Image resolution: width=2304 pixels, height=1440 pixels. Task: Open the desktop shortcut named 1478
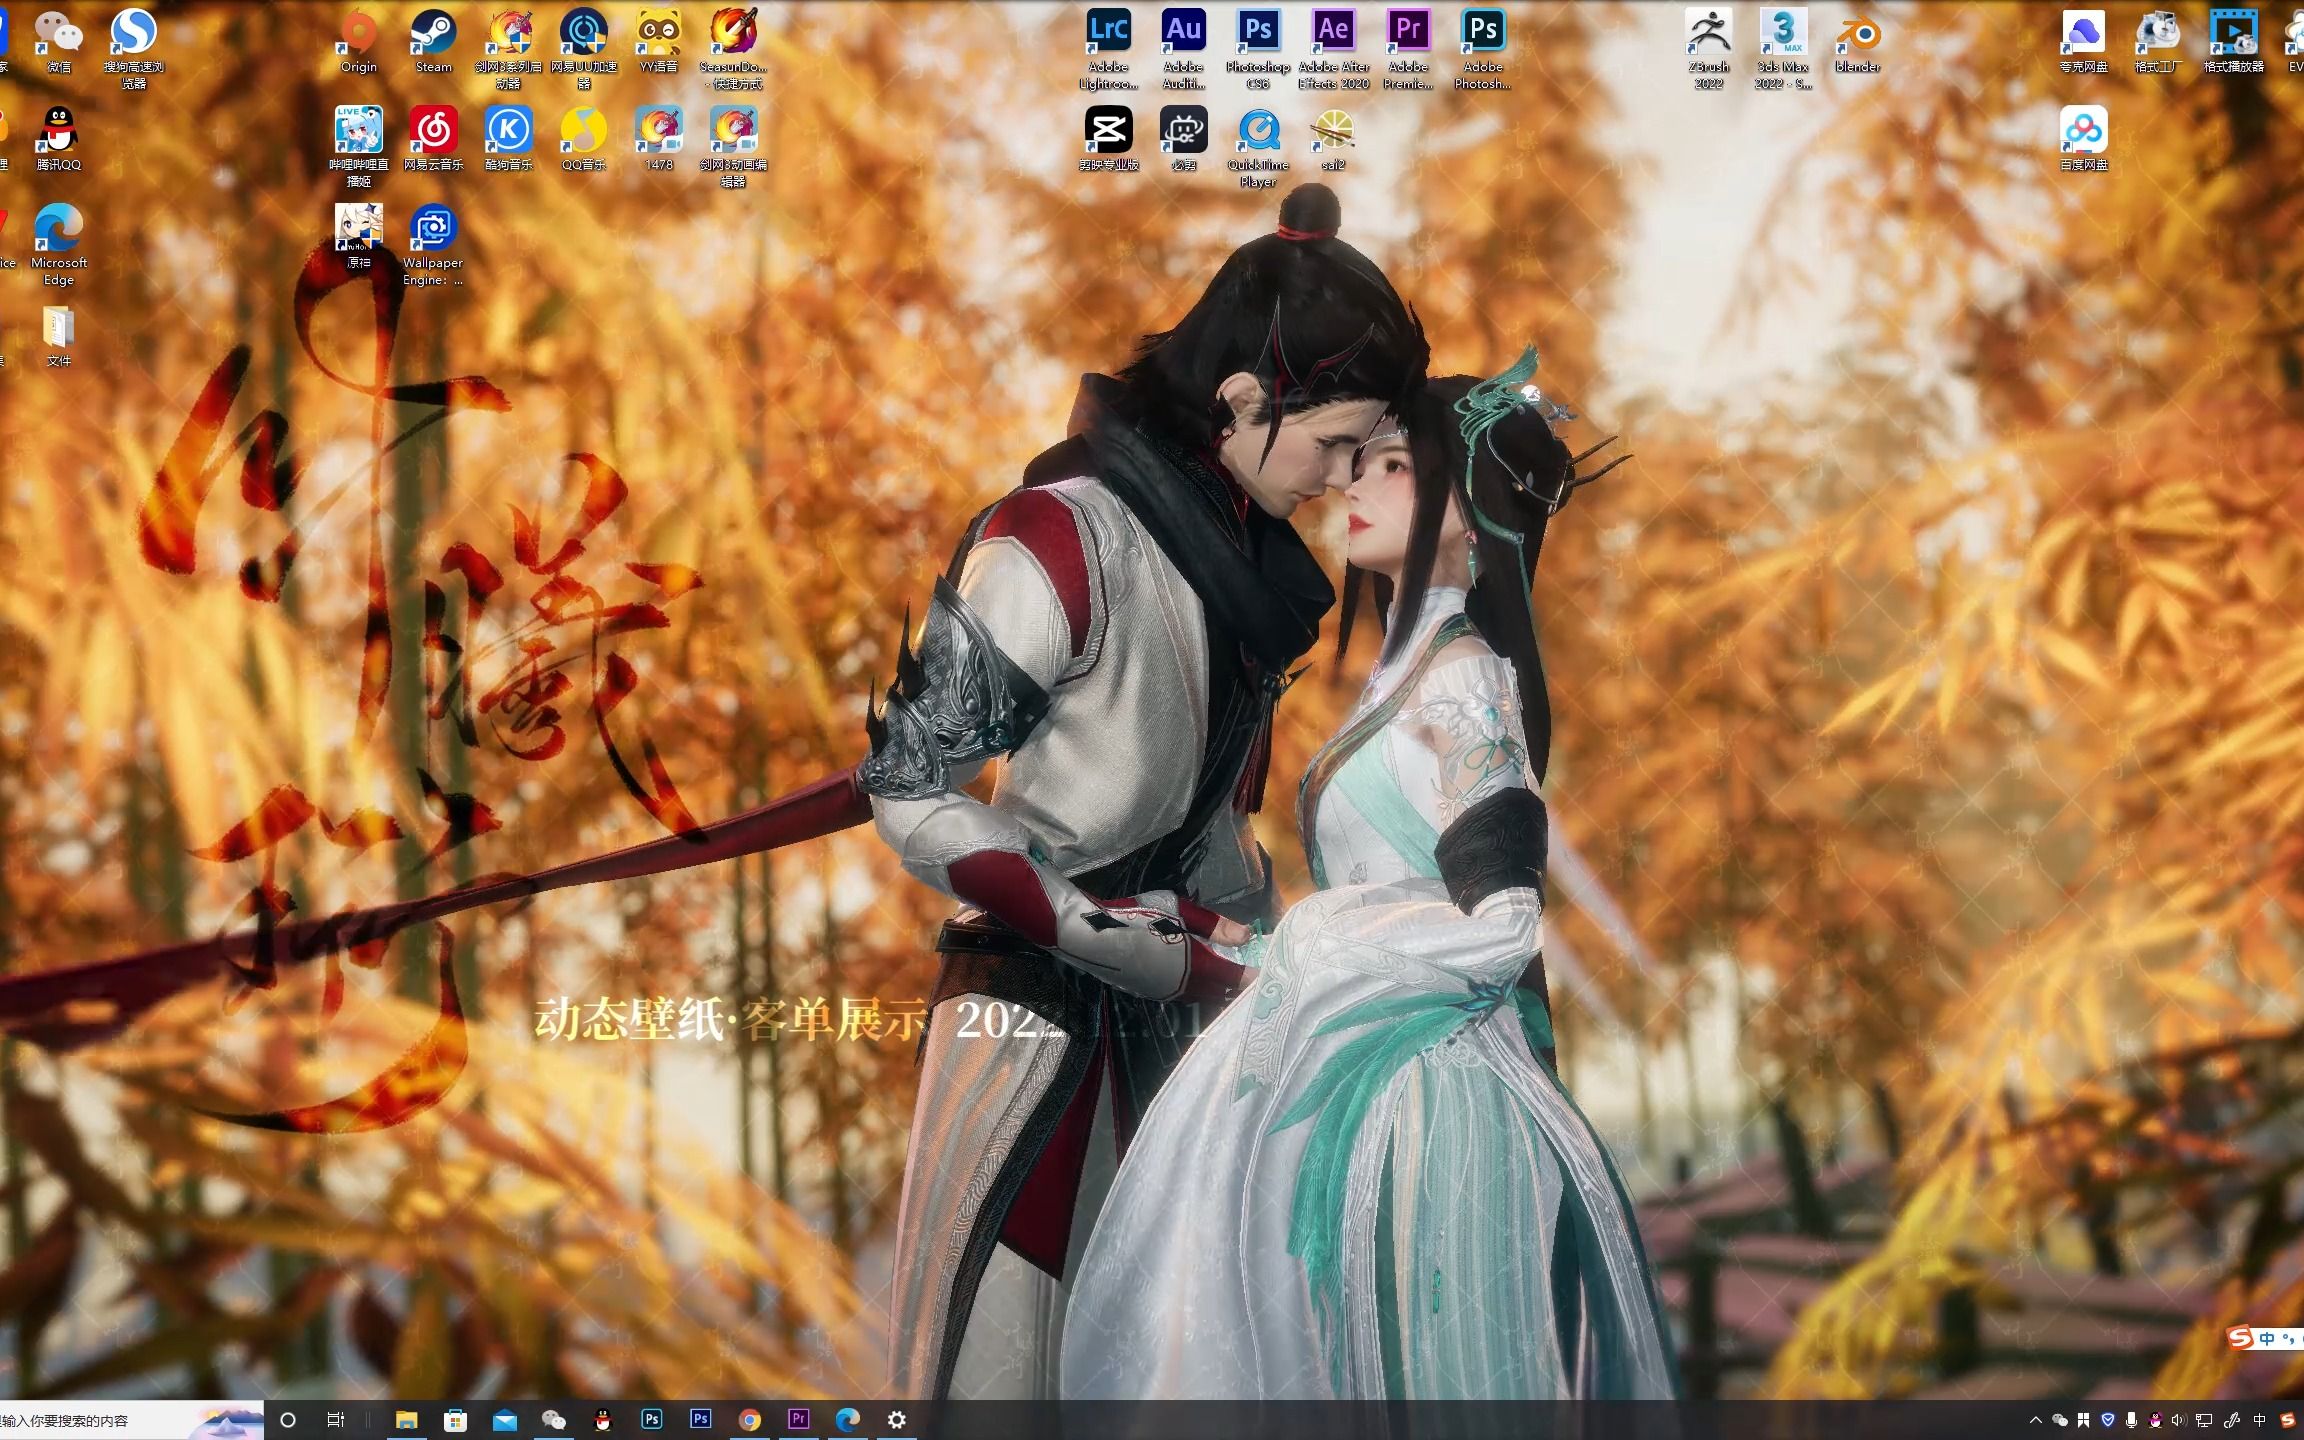click(x=659, y=138)
